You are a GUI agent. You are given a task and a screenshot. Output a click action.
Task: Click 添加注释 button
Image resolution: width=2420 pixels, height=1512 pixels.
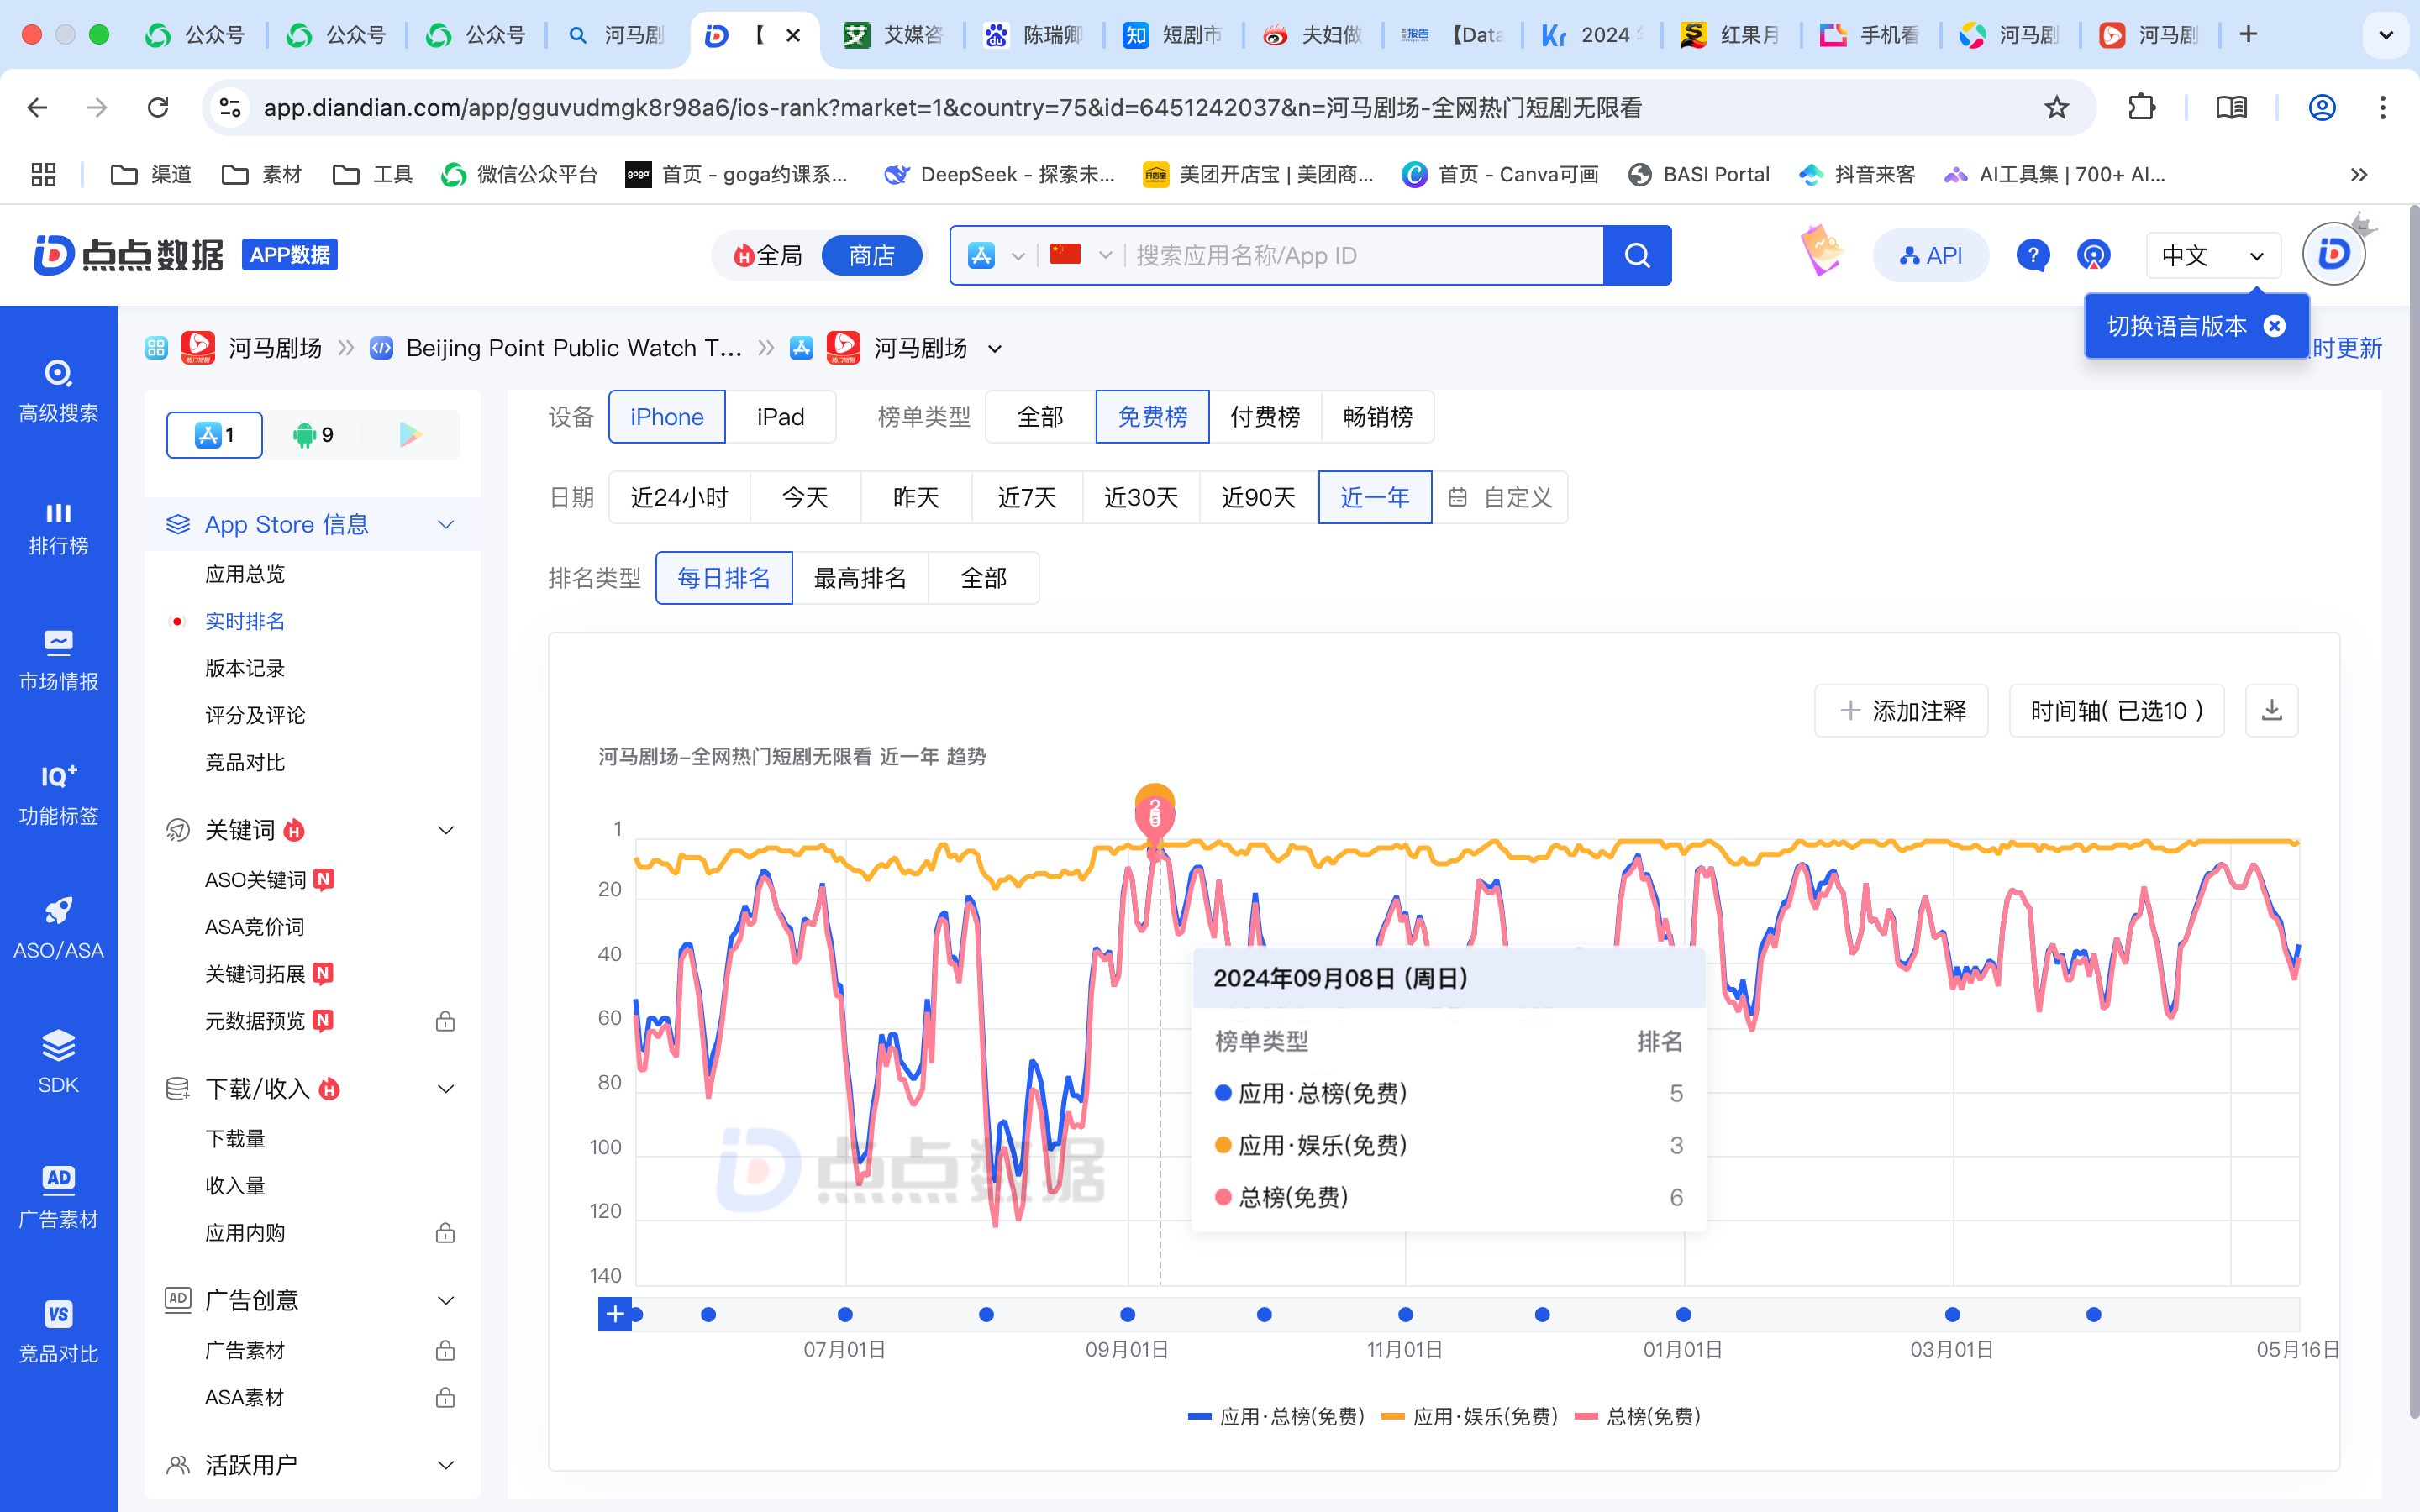[x=1901, y=711]
